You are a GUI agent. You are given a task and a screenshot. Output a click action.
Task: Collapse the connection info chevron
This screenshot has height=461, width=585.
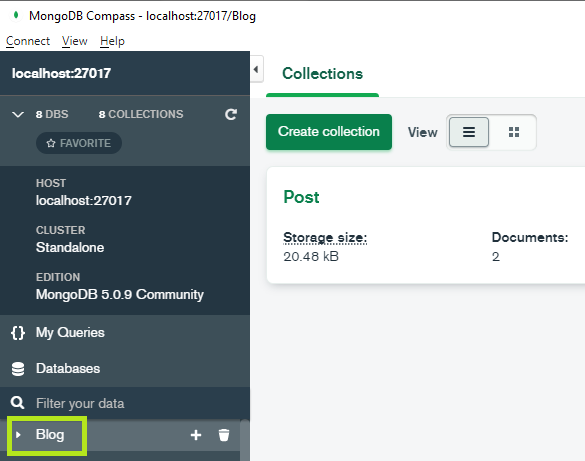[x=18, y=114]
